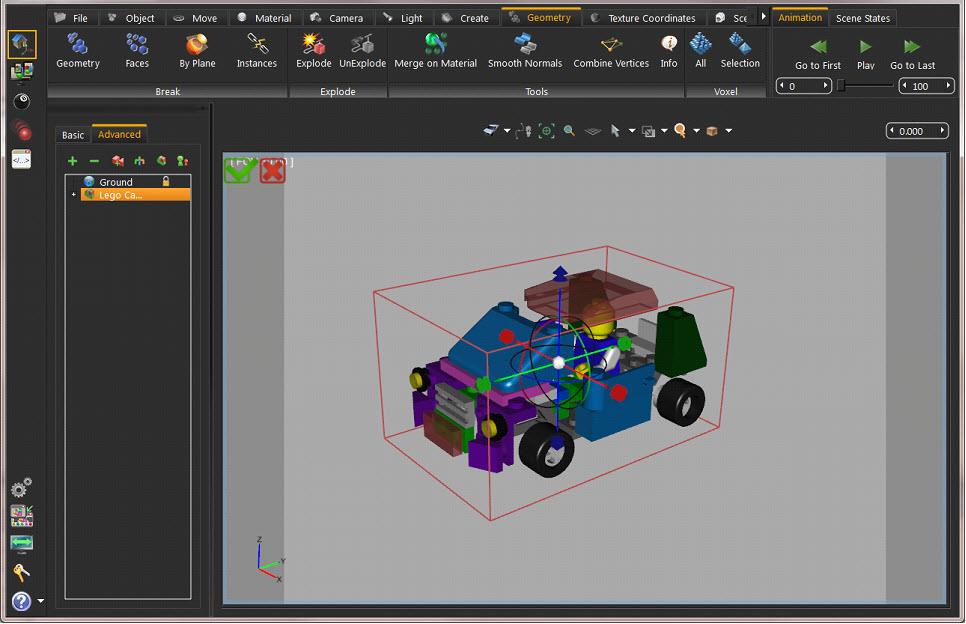Switch to Scene States tab
Screen dimensions: 966x624
pos(863,18)
